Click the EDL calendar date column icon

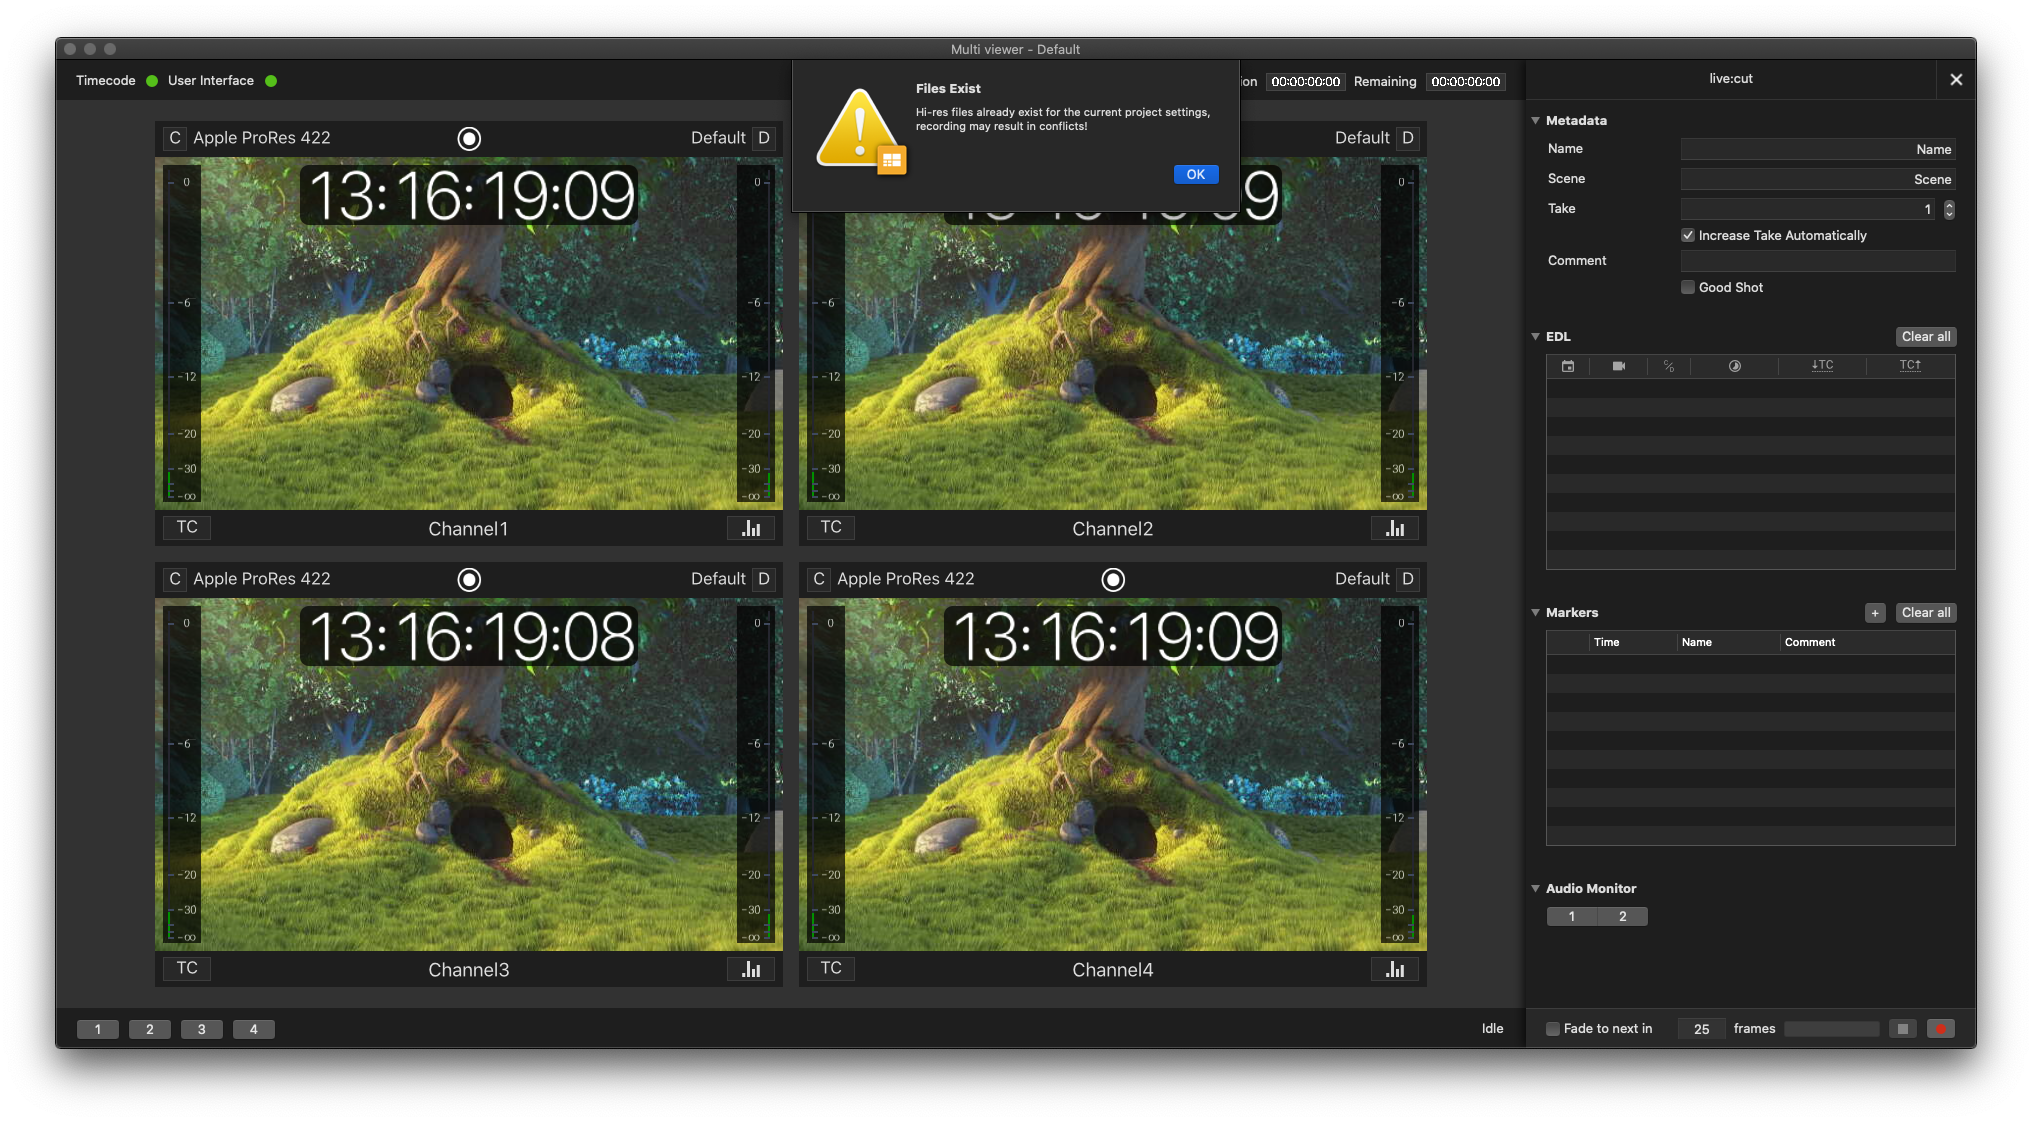[1568, 366]
